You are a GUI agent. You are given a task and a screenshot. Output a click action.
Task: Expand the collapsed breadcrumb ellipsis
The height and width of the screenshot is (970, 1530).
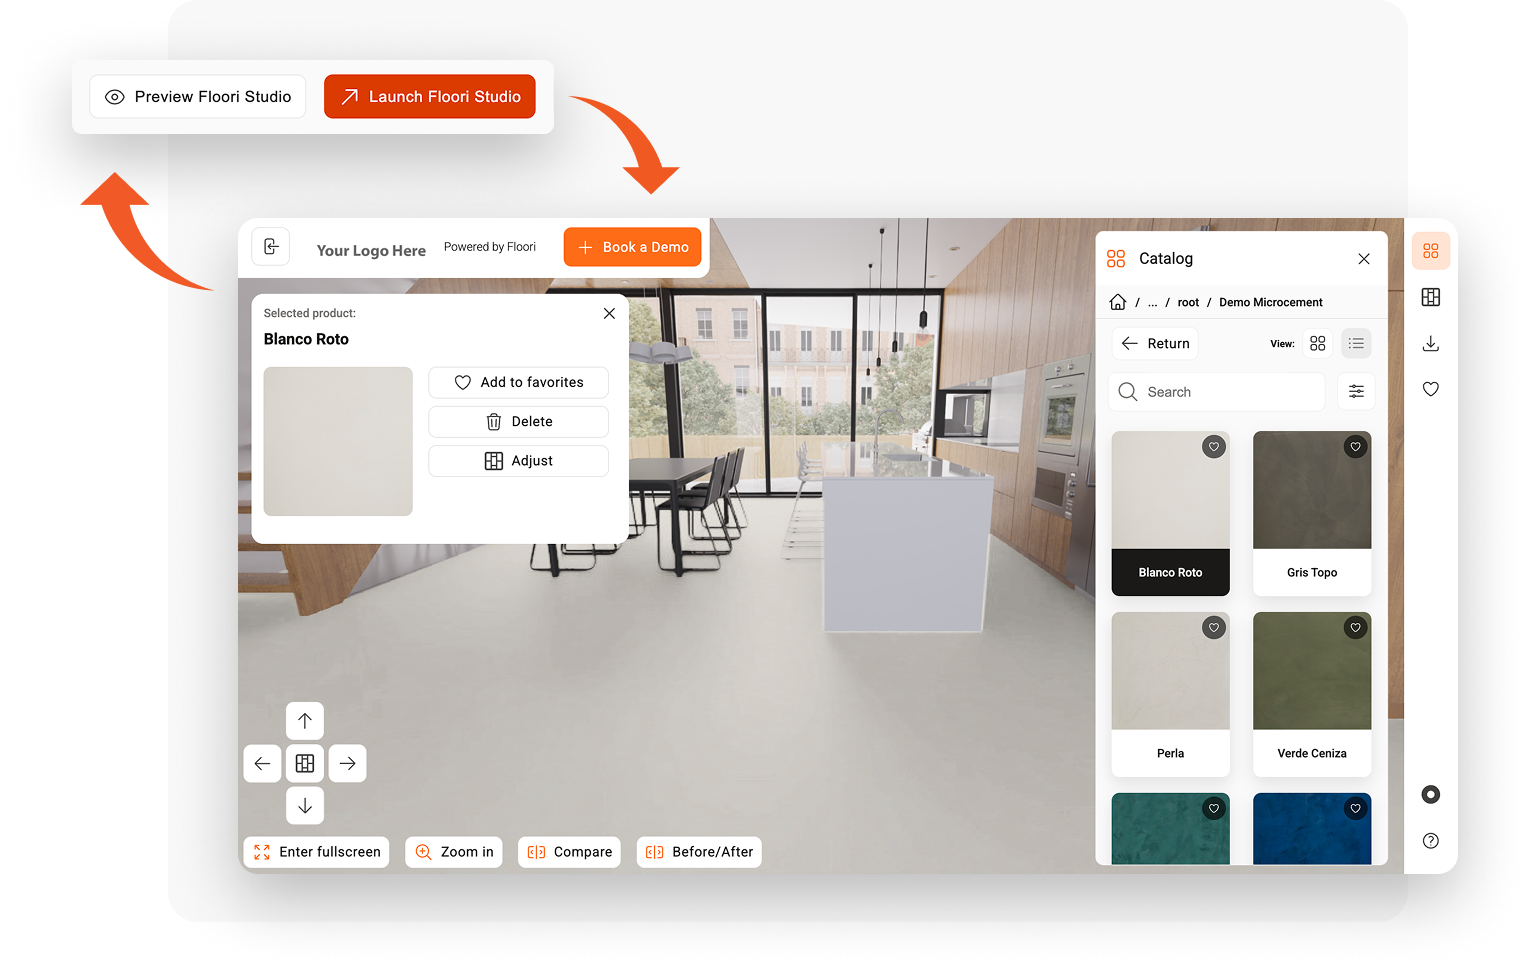1152,302
